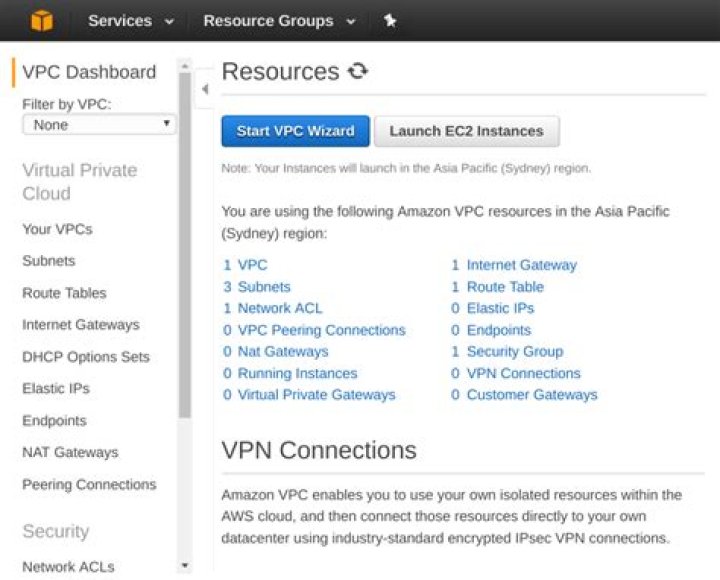Open the Services dropdown menu
The image size is (720, 580).
point(130,21)
